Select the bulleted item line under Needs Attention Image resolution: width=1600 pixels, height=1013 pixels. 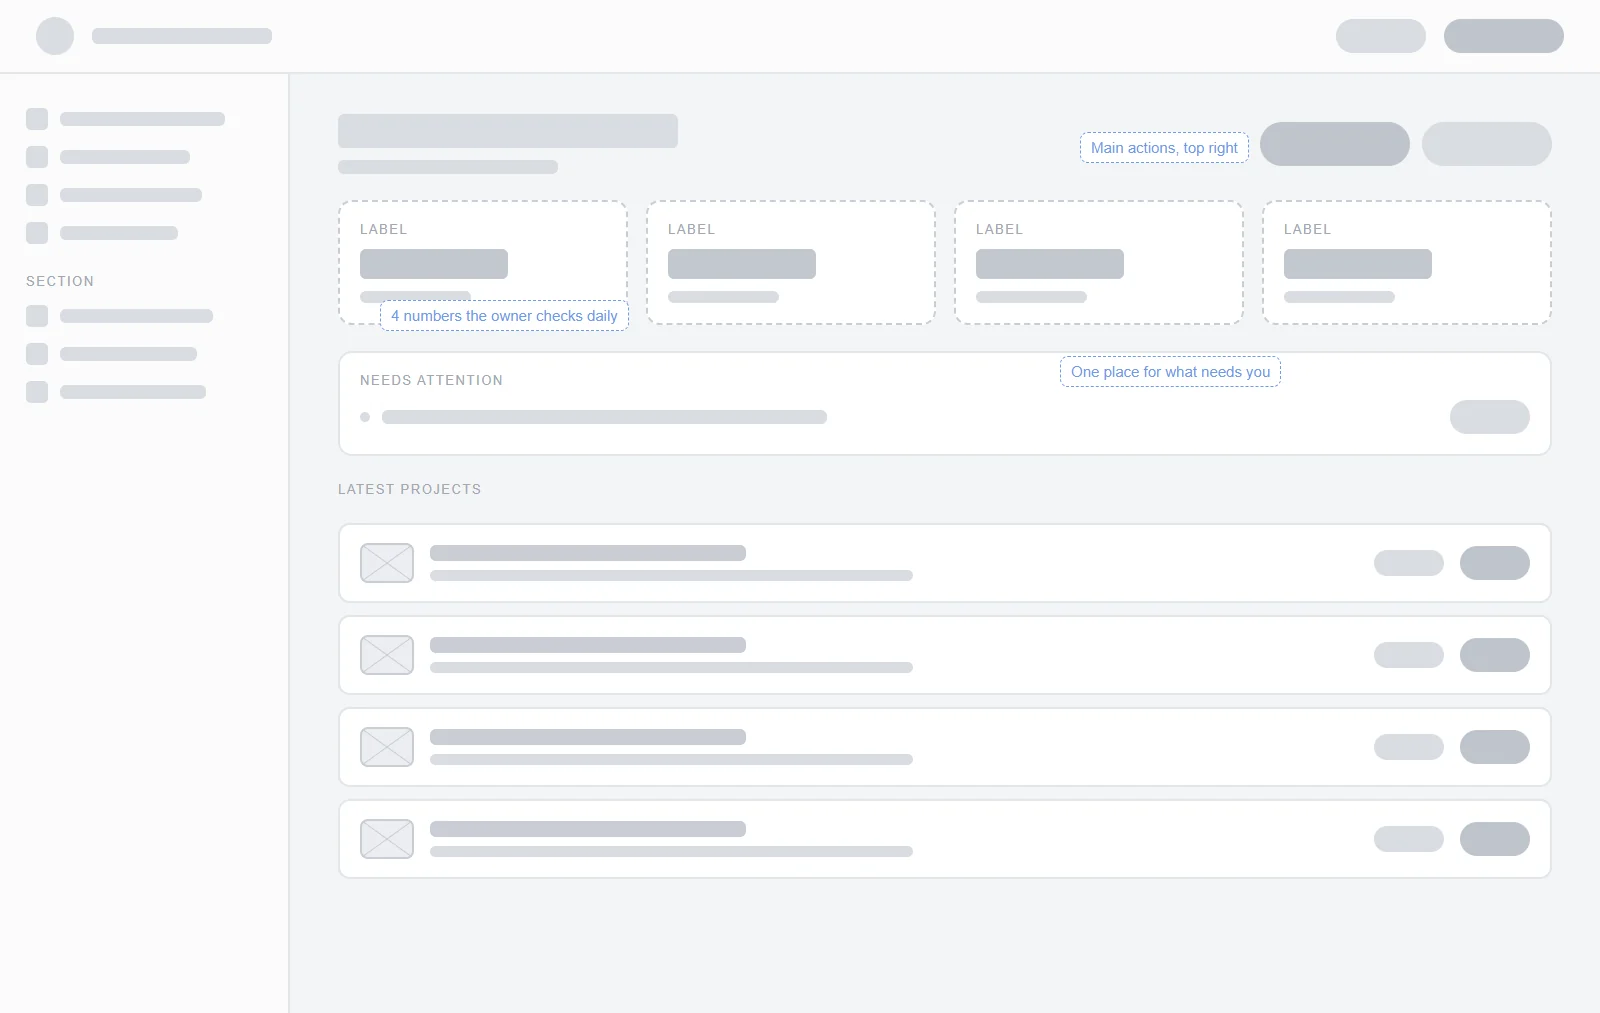[x=604, y=417]
